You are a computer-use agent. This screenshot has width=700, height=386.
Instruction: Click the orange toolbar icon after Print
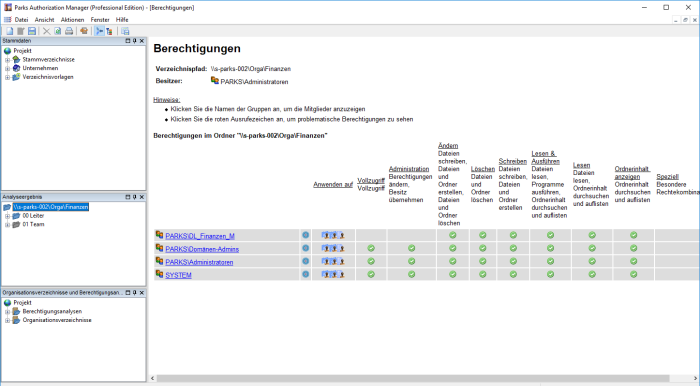[x=83, y=31]
